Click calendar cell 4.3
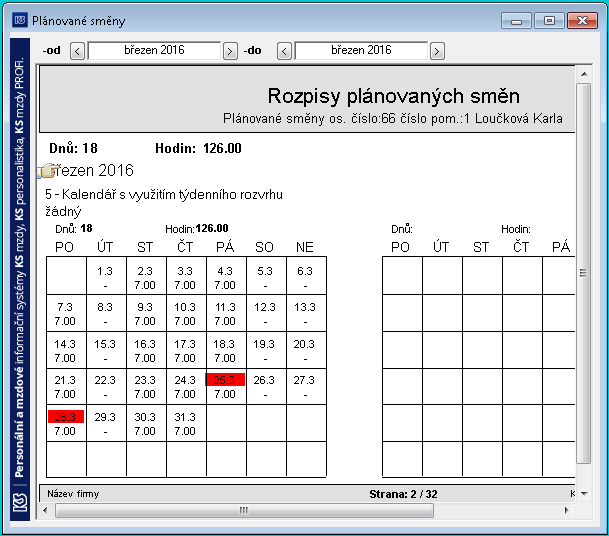609x536 pixels. (x=226, y=276)
